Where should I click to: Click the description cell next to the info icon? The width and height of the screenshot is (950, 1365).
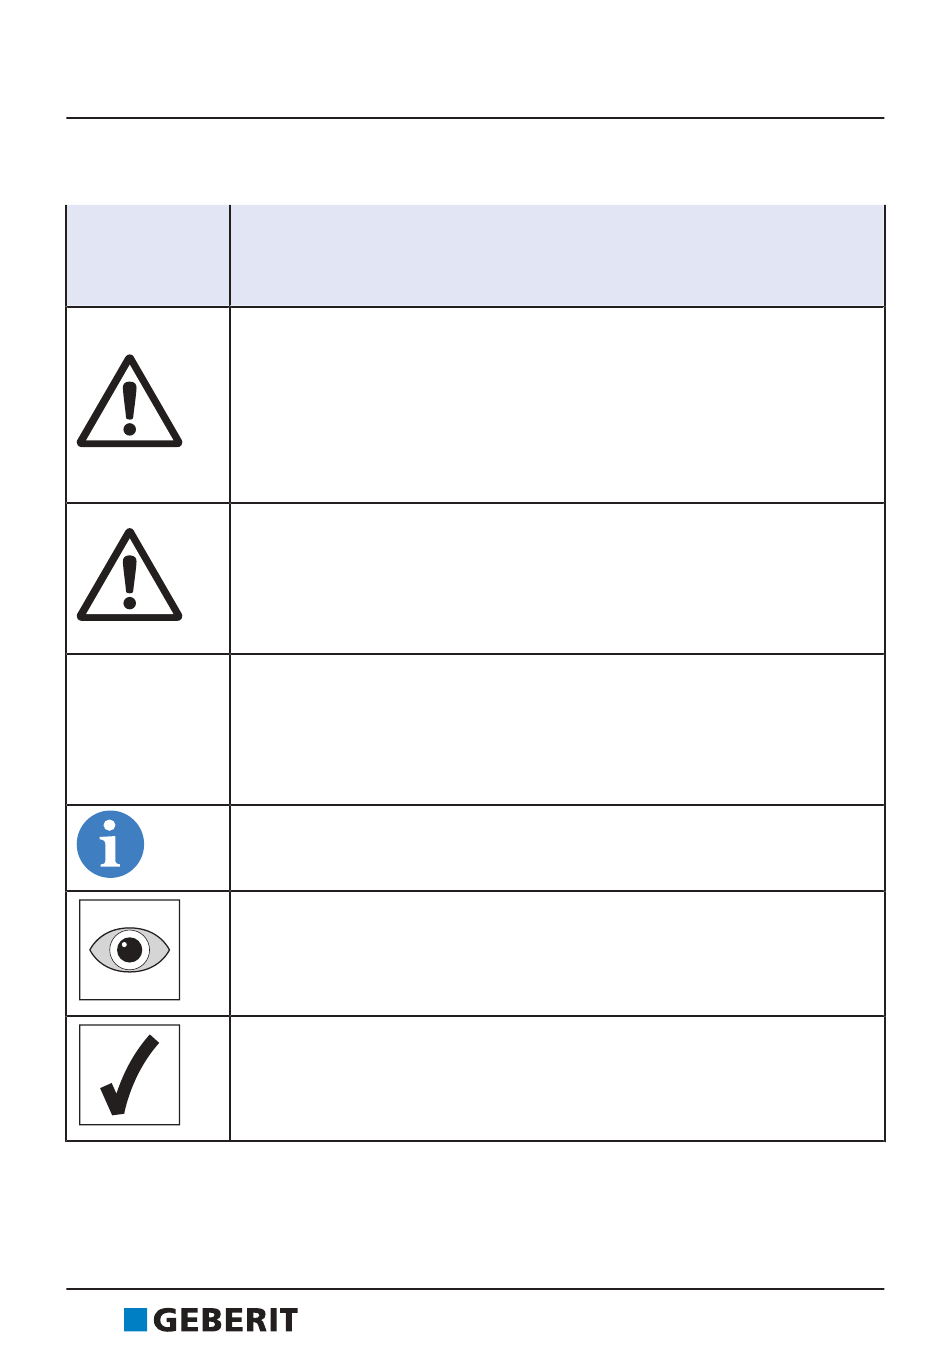tap(557, 848)
